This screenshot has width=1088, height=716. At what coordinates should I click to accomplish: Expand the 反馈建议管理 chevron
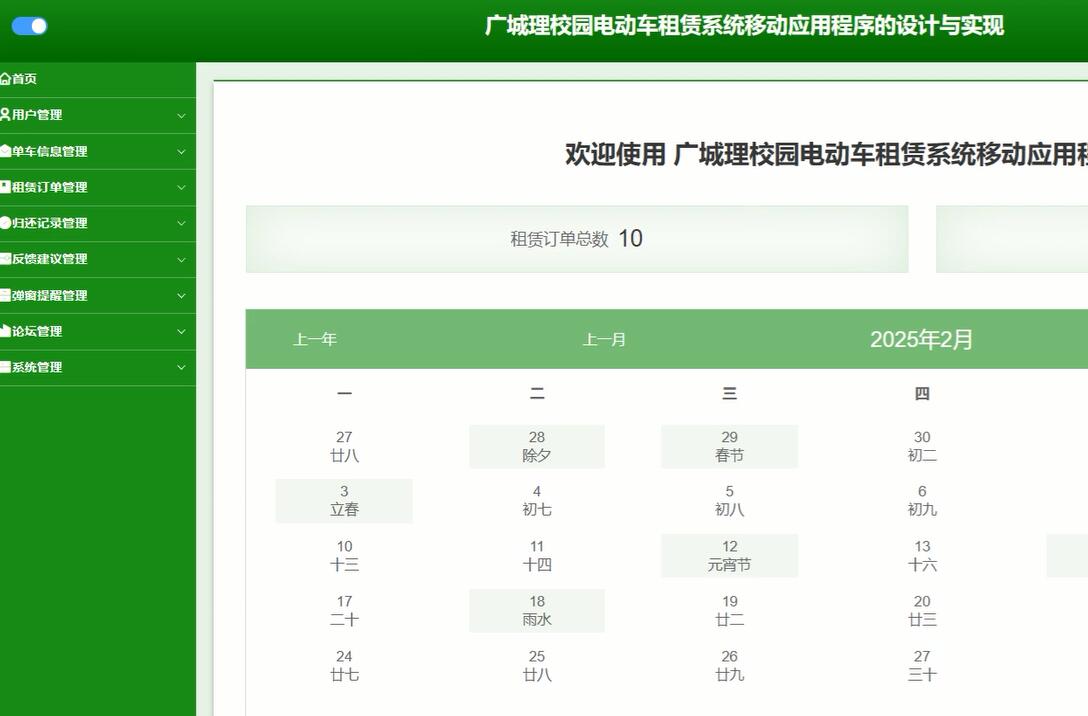click(181, 259)
